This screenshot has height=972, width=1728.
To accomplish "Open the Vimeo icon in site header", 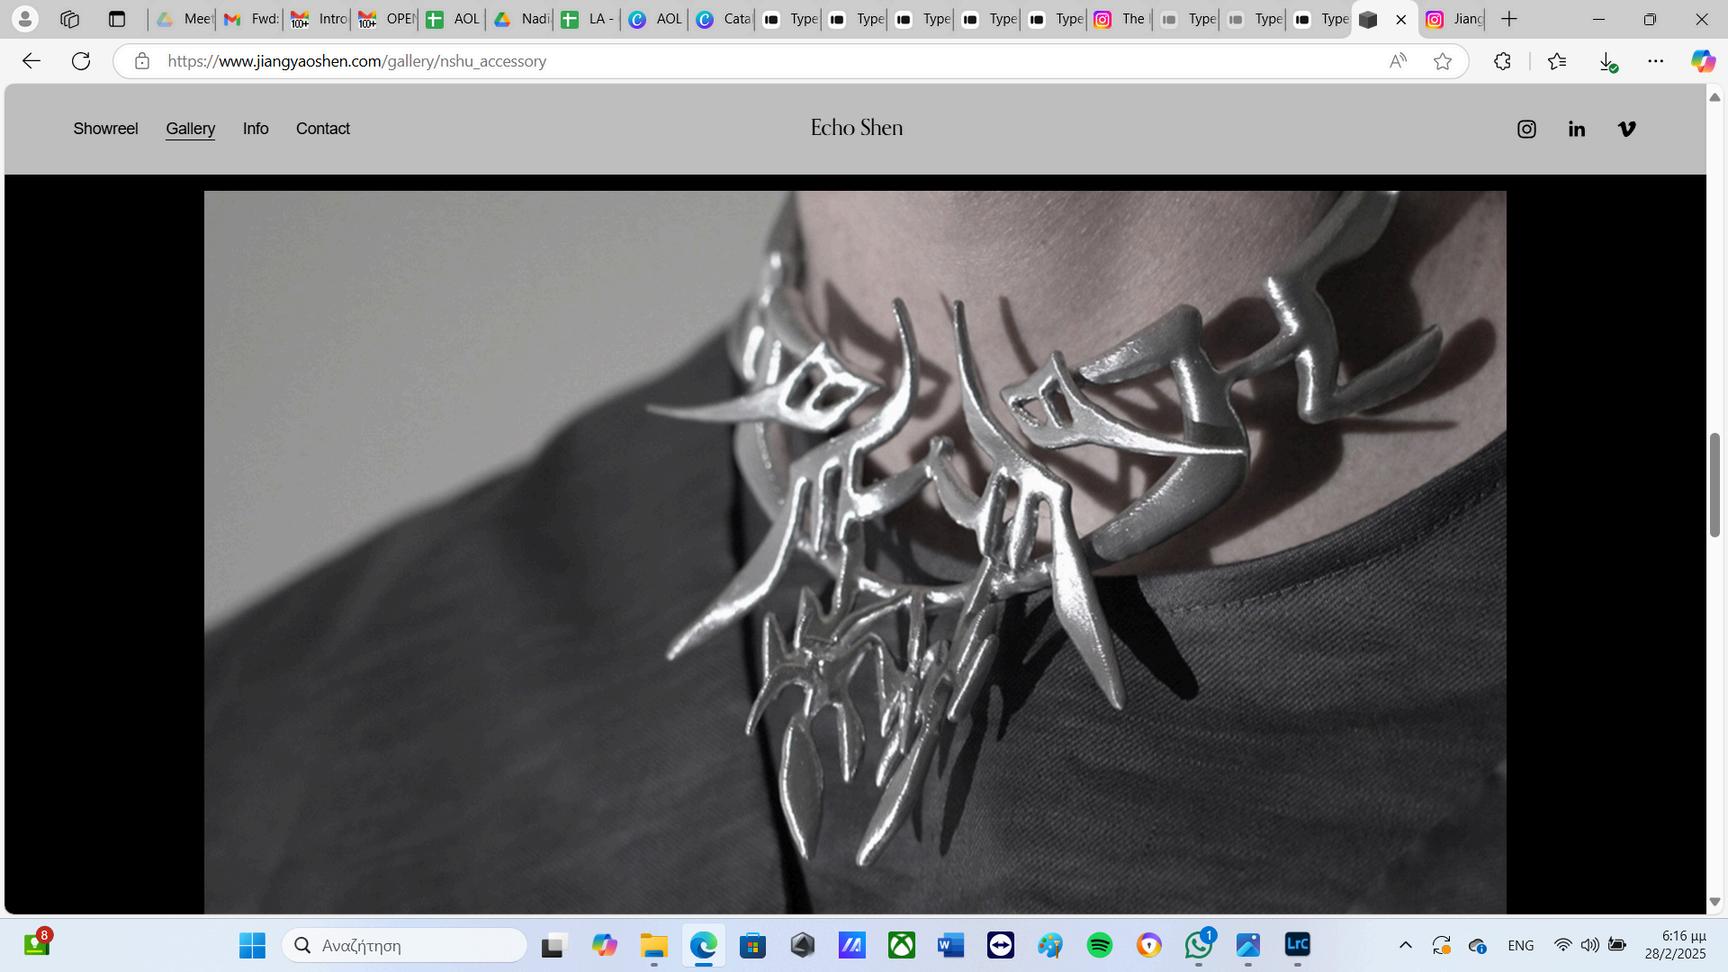I will [1627, 129].
